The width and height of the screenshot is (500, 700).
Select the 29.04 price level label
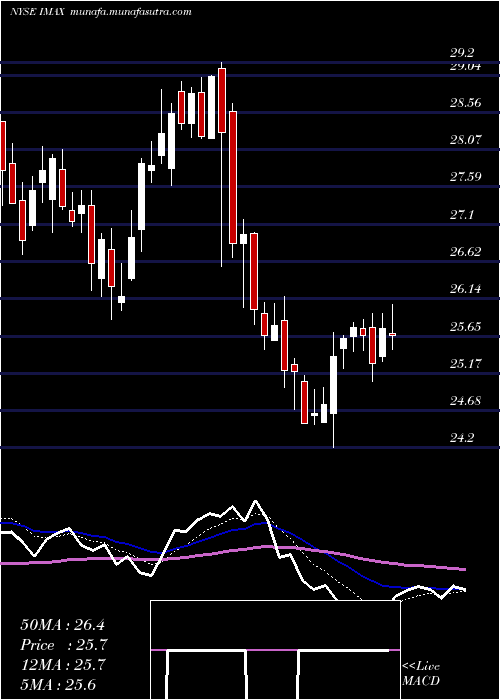tap(466, 67)
